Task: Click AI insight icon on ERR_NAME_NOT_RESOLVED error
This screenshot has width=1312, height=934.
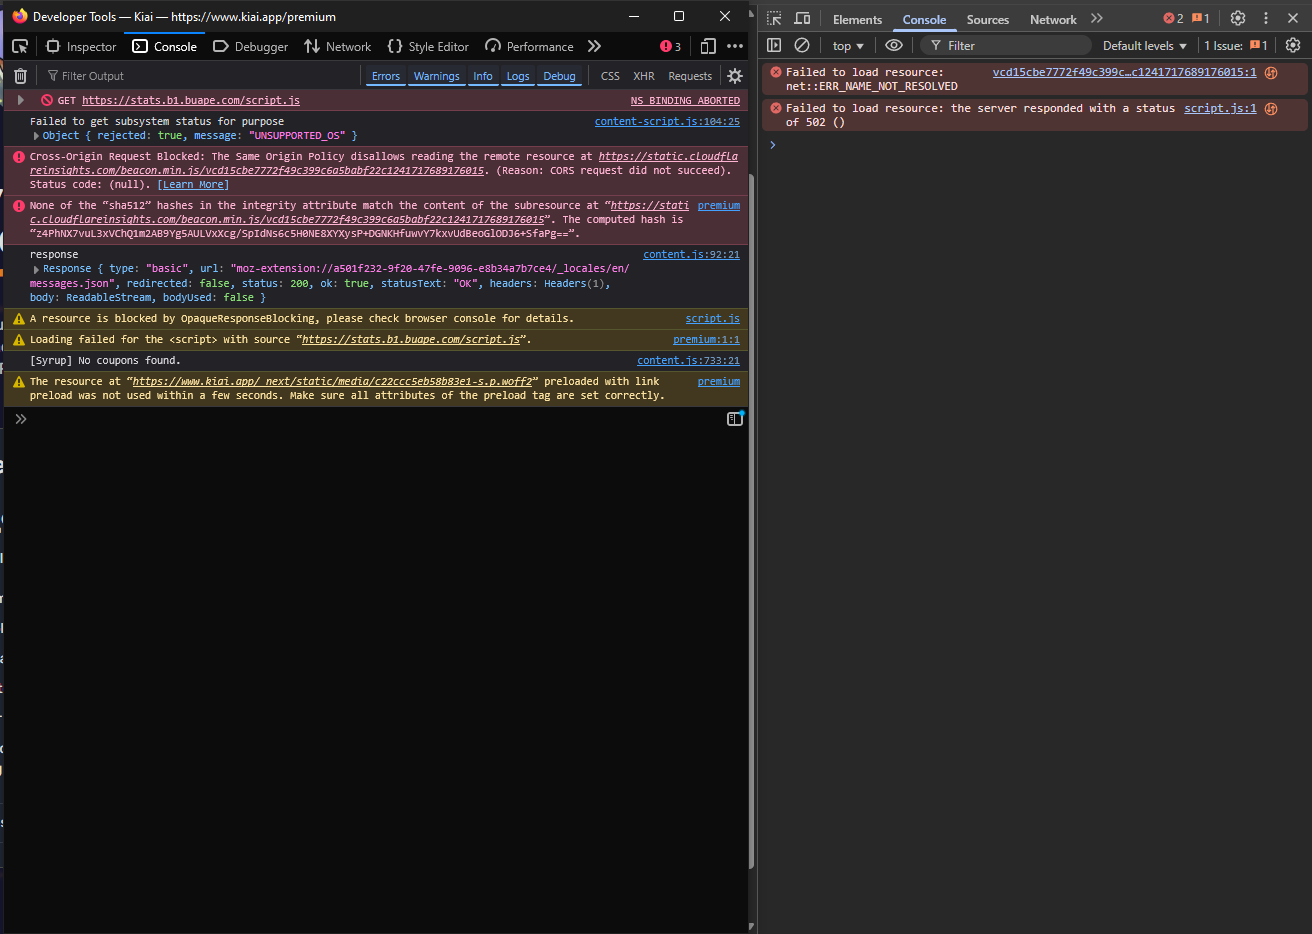Action: tap(1271, 73)
